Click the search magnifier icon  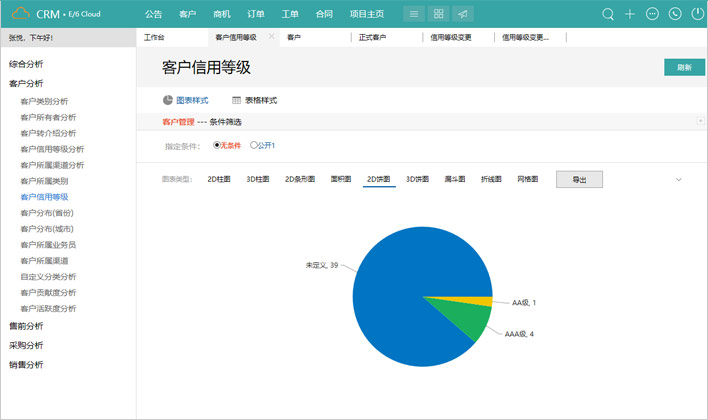[608, 14]
